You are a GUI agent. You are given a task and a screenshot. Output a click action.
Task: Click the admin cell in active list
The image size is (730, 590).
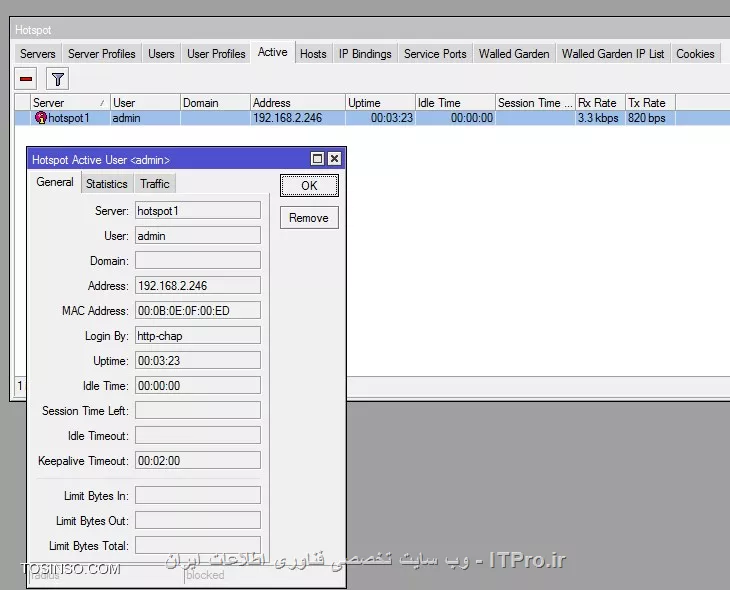pyautogui.click(x=145, y=118)
